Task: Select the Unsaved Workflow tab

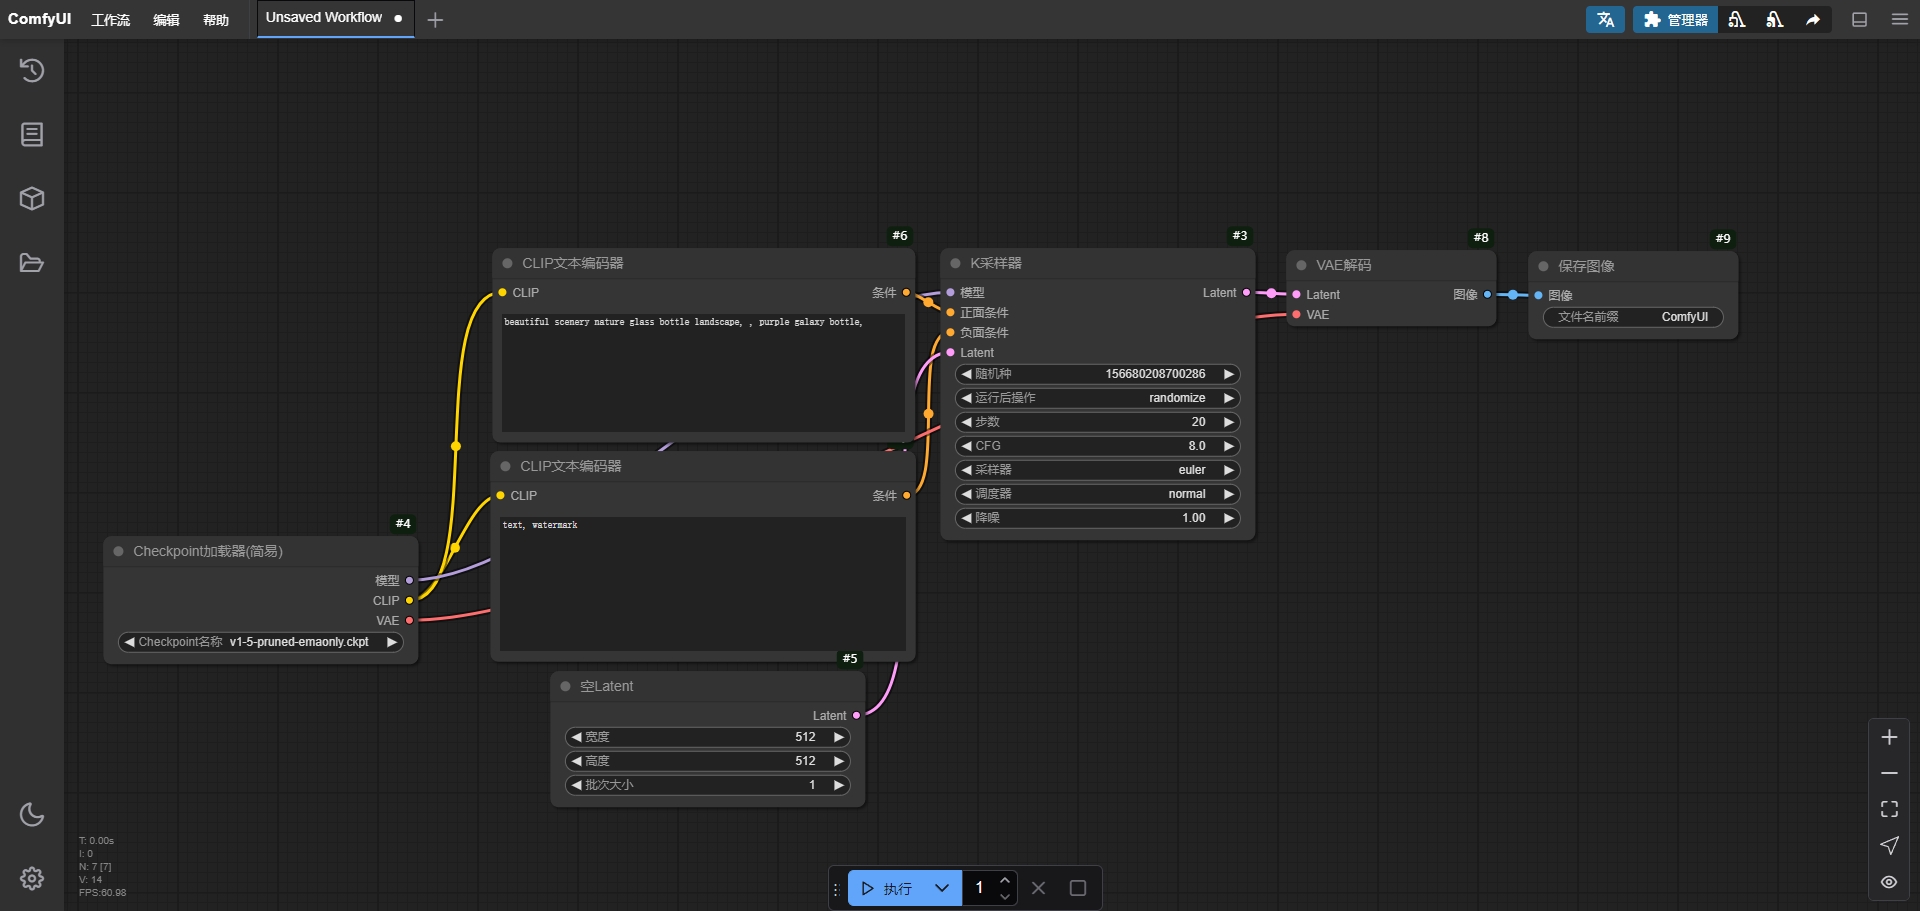Action: [334, 18]
